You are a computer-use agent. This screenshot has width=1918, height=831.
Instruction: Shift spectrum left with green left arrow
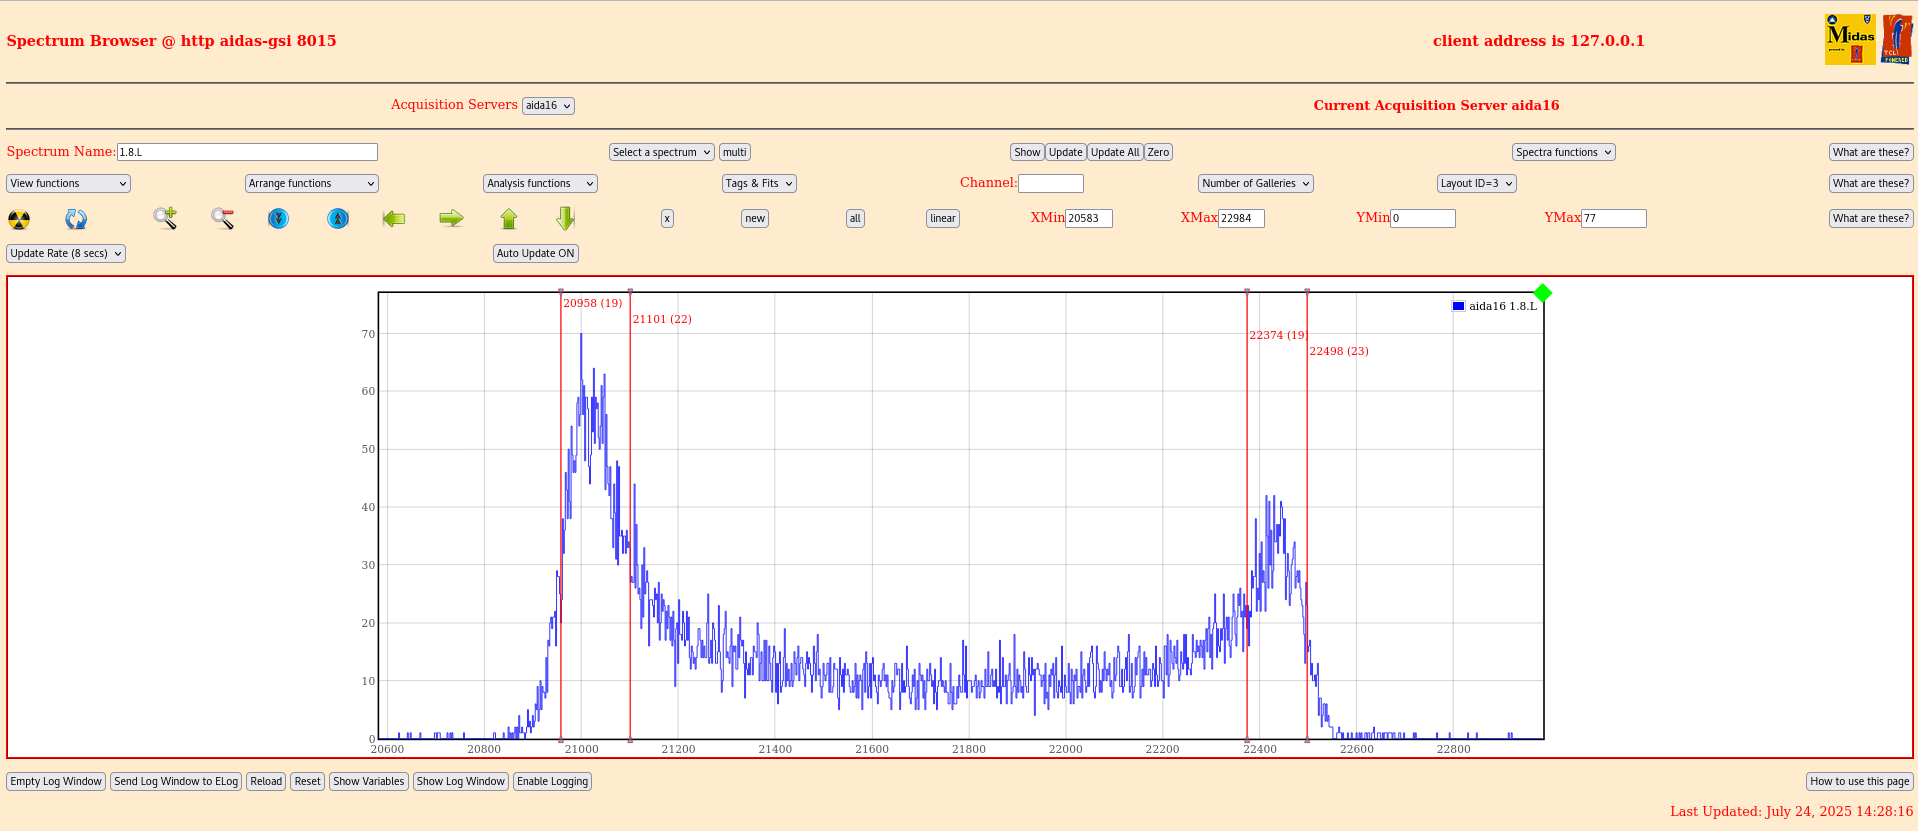[394, 218]
